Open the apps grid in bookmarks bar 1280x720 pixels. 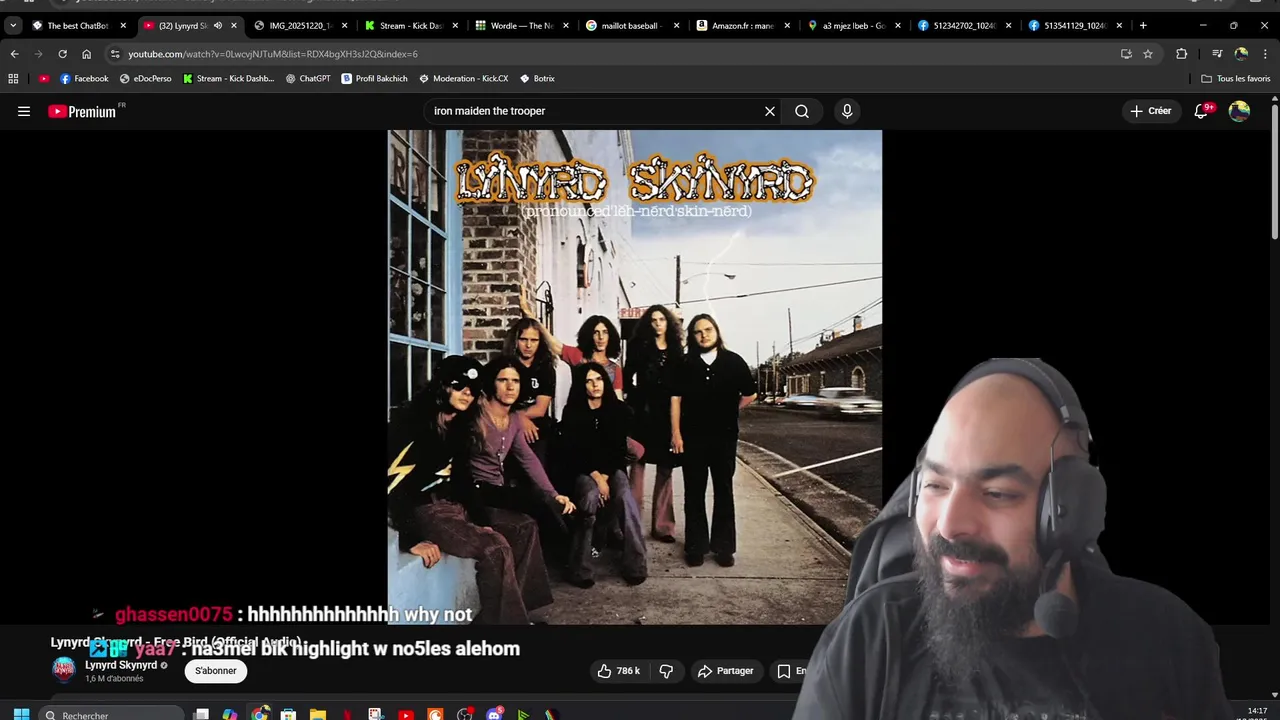13,78
